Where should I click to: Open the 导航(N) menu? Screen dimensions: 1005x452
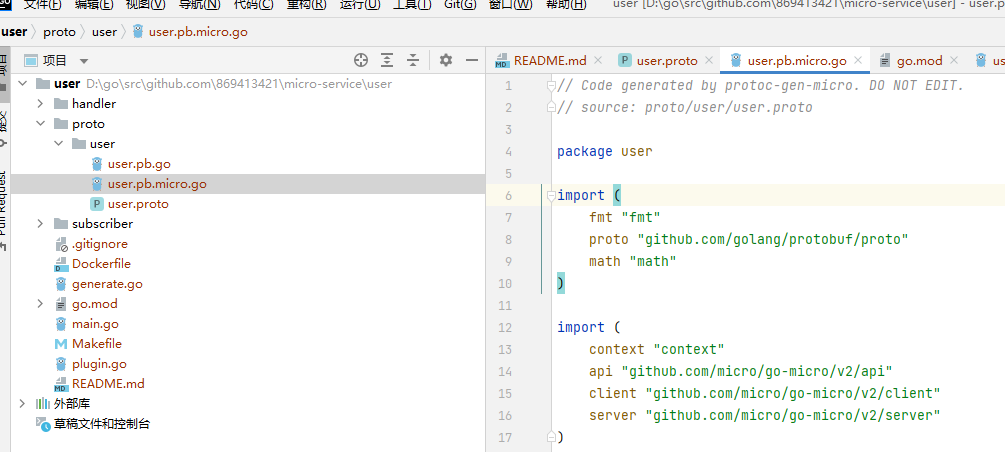click(x=199, y=5)
